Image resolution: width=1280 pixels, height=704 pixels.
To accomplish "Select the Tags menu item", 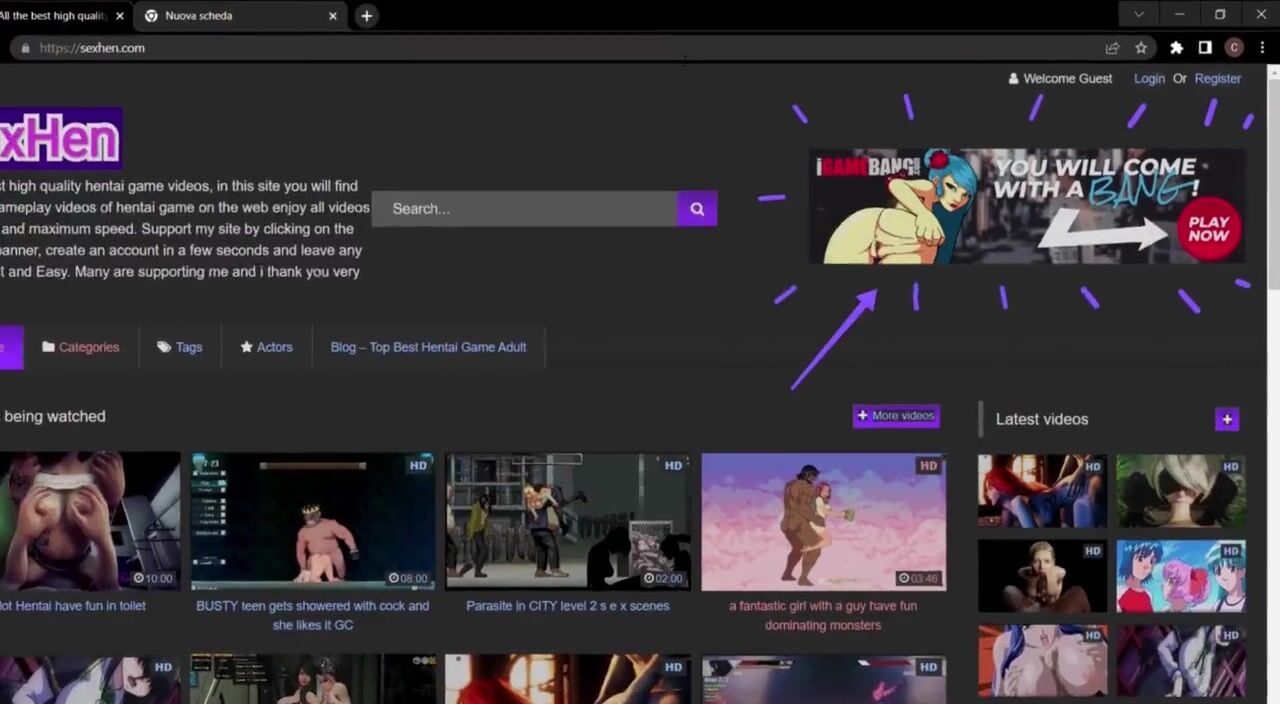I will point(180,347).
